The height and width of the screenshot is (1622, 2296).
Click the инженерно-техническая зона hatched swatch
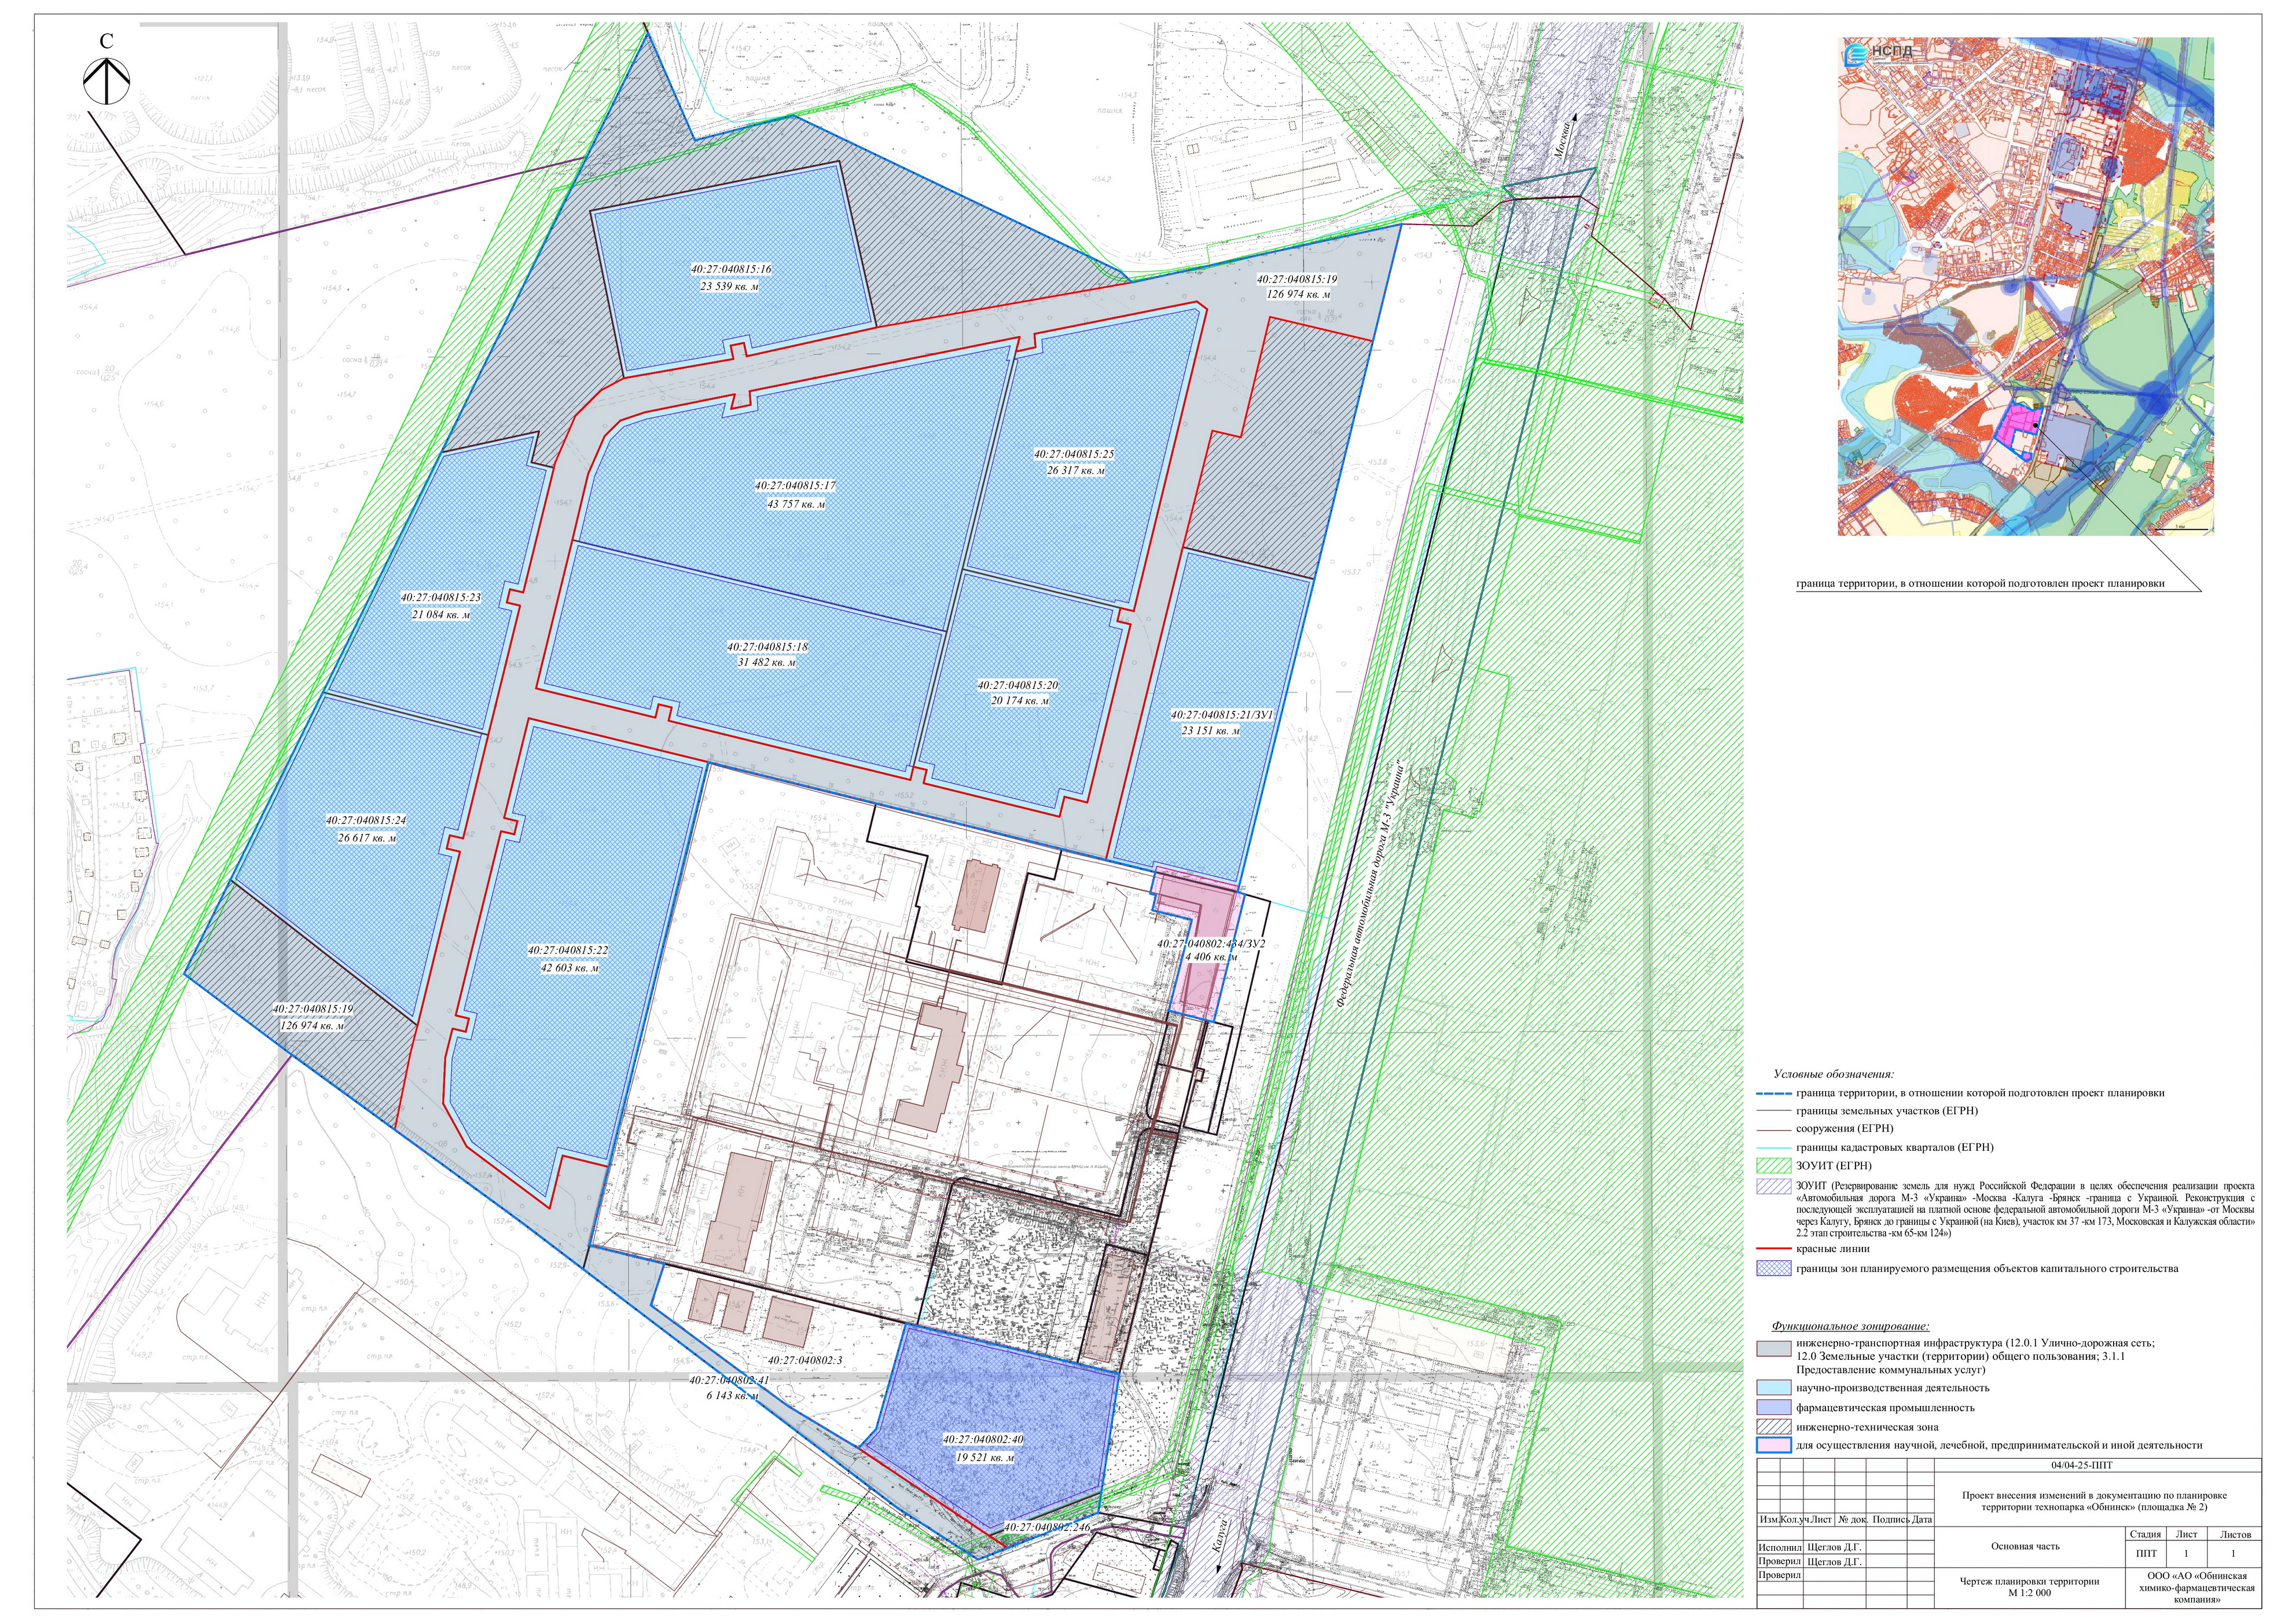point(1774,1427)
